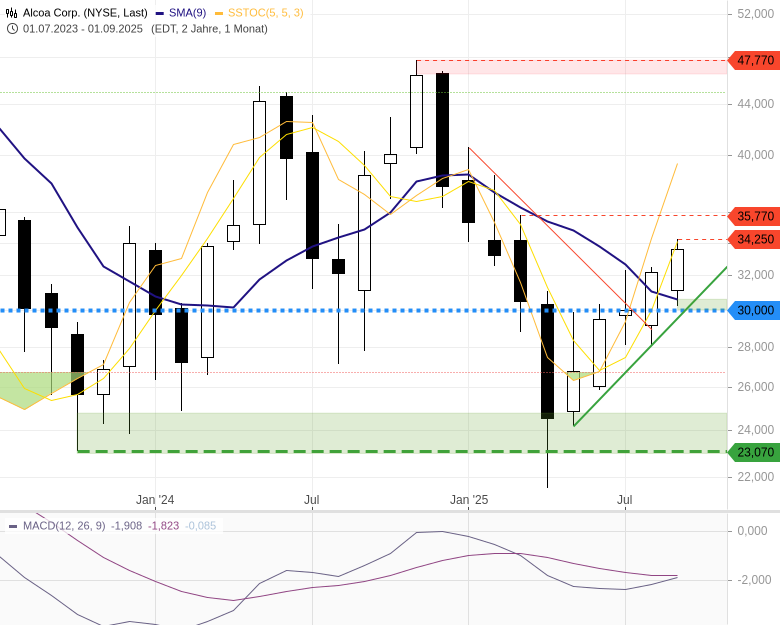The height and width of the screenshot is (625, 780).
Task: Click the clock icon next to date range
Action: 12,29
